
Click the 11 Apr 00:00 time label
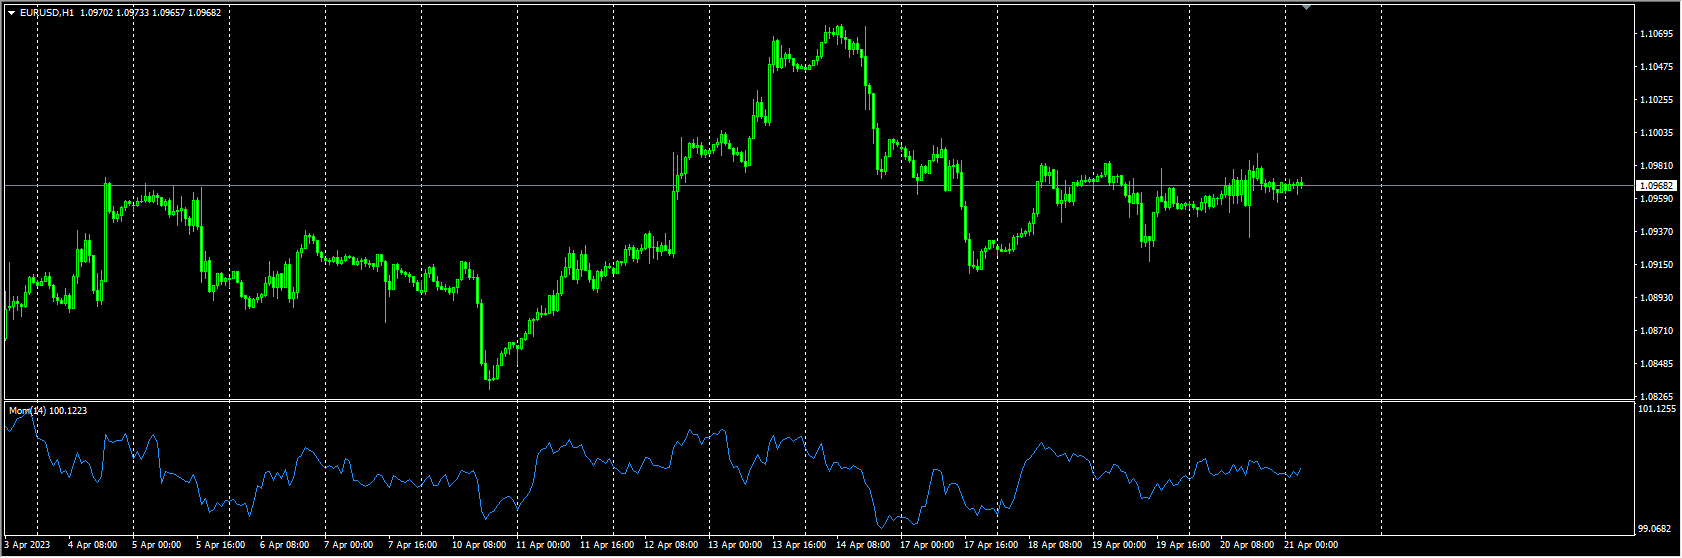[x=542, y=545]
